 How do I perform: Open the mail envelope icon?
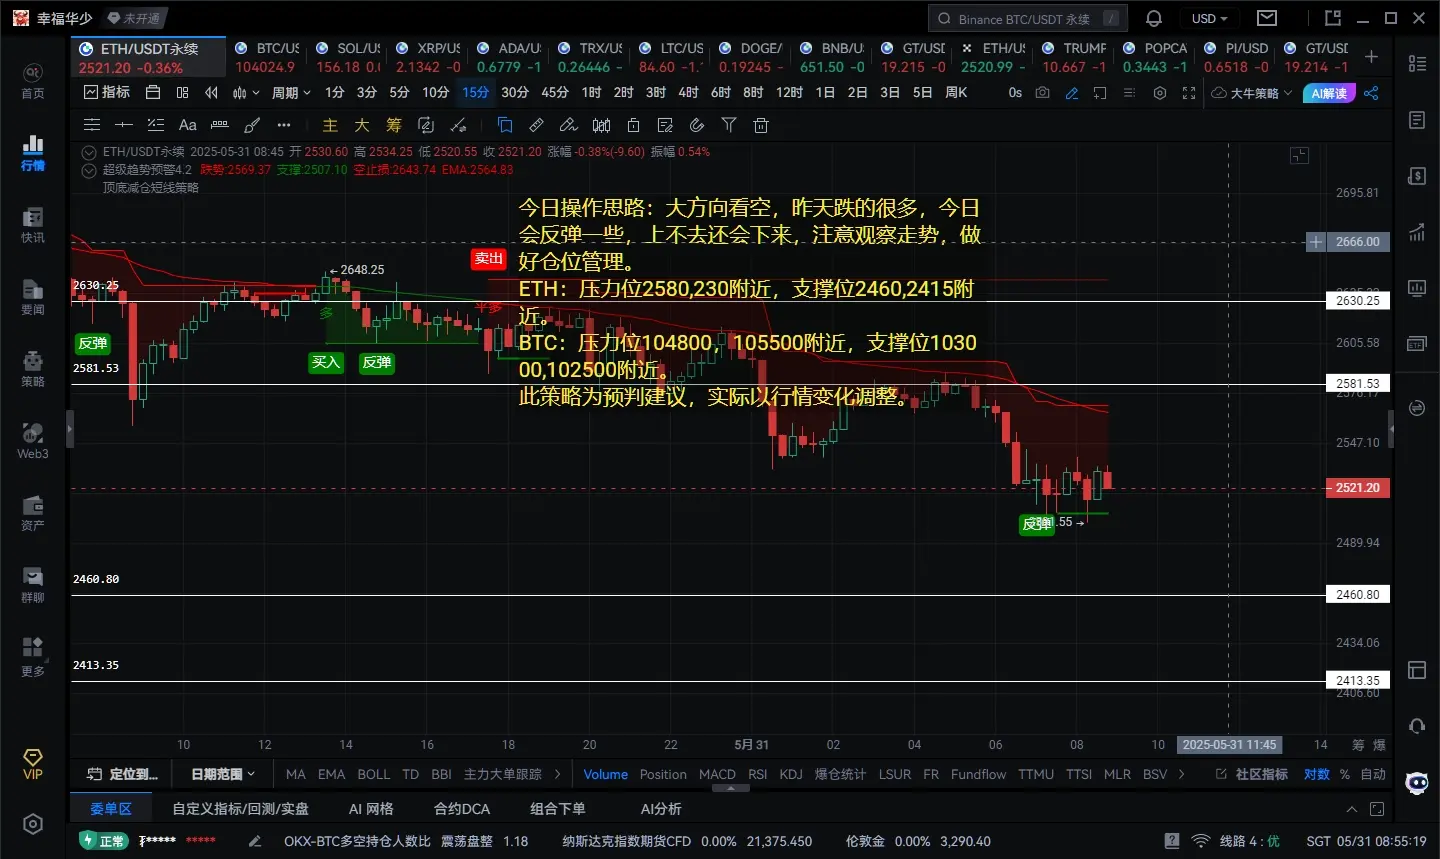(x=1267, y=18)
